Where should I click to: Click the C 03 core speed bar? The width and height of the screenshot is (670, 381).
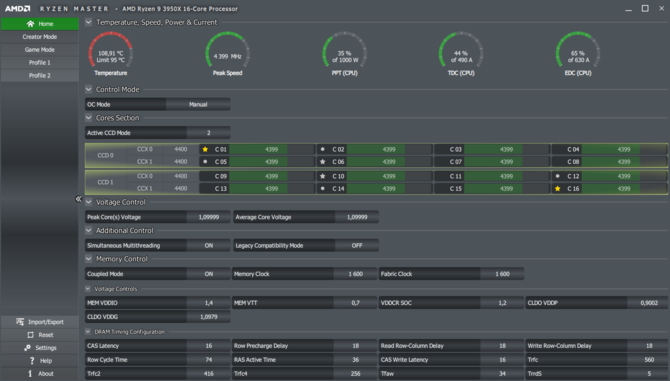(x=507, y=149)
